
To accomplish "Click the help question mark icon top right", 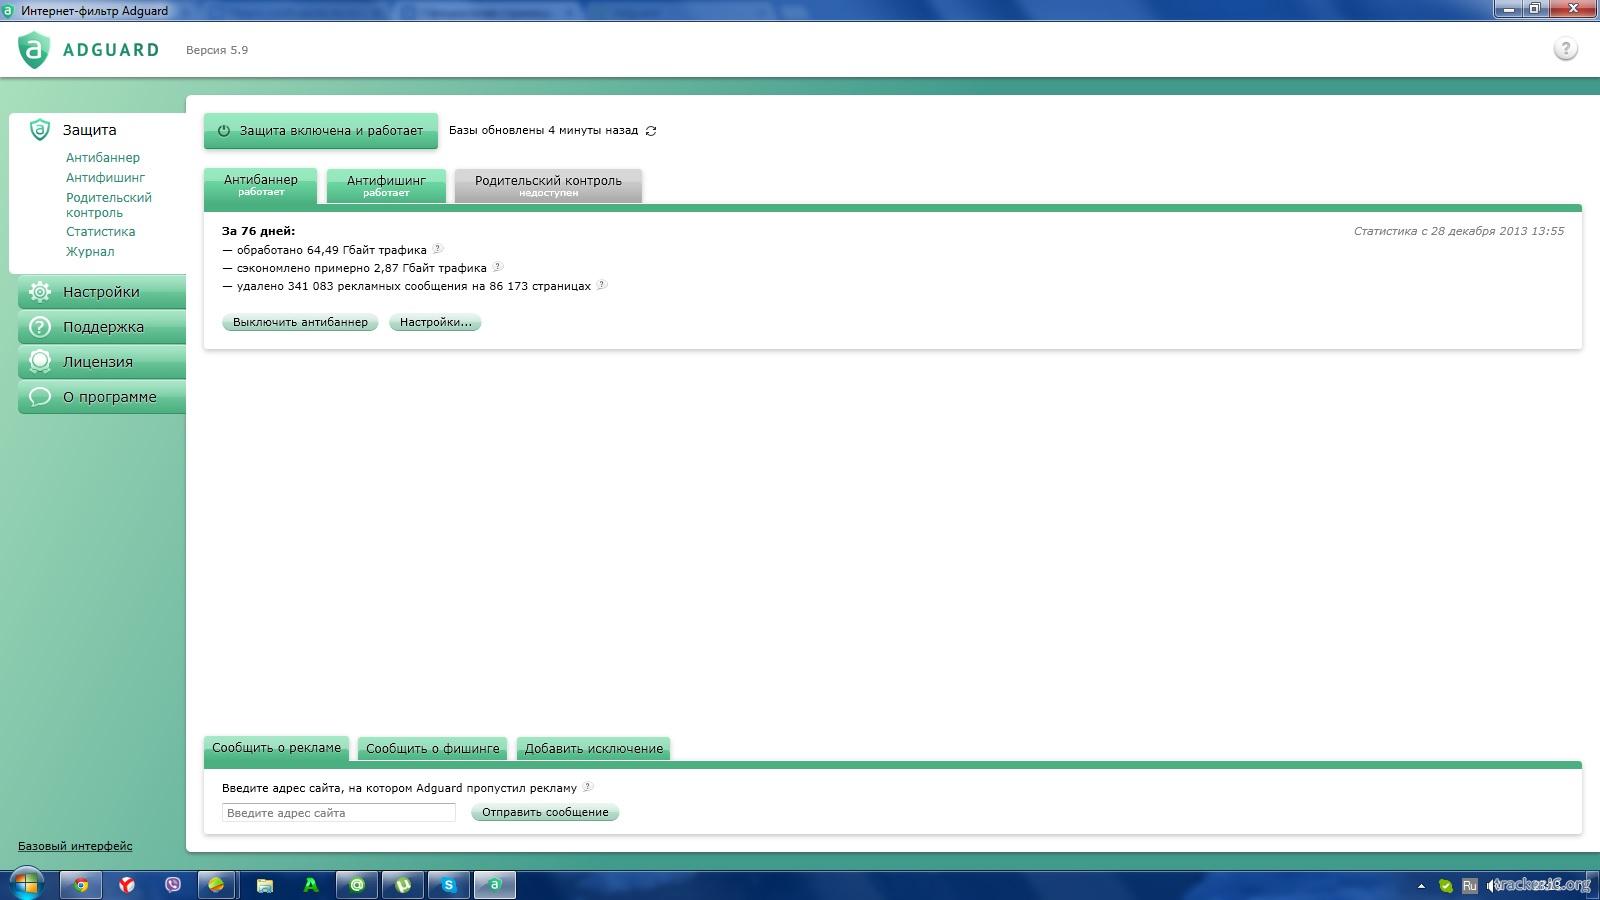I will [x=1565, y=49].
